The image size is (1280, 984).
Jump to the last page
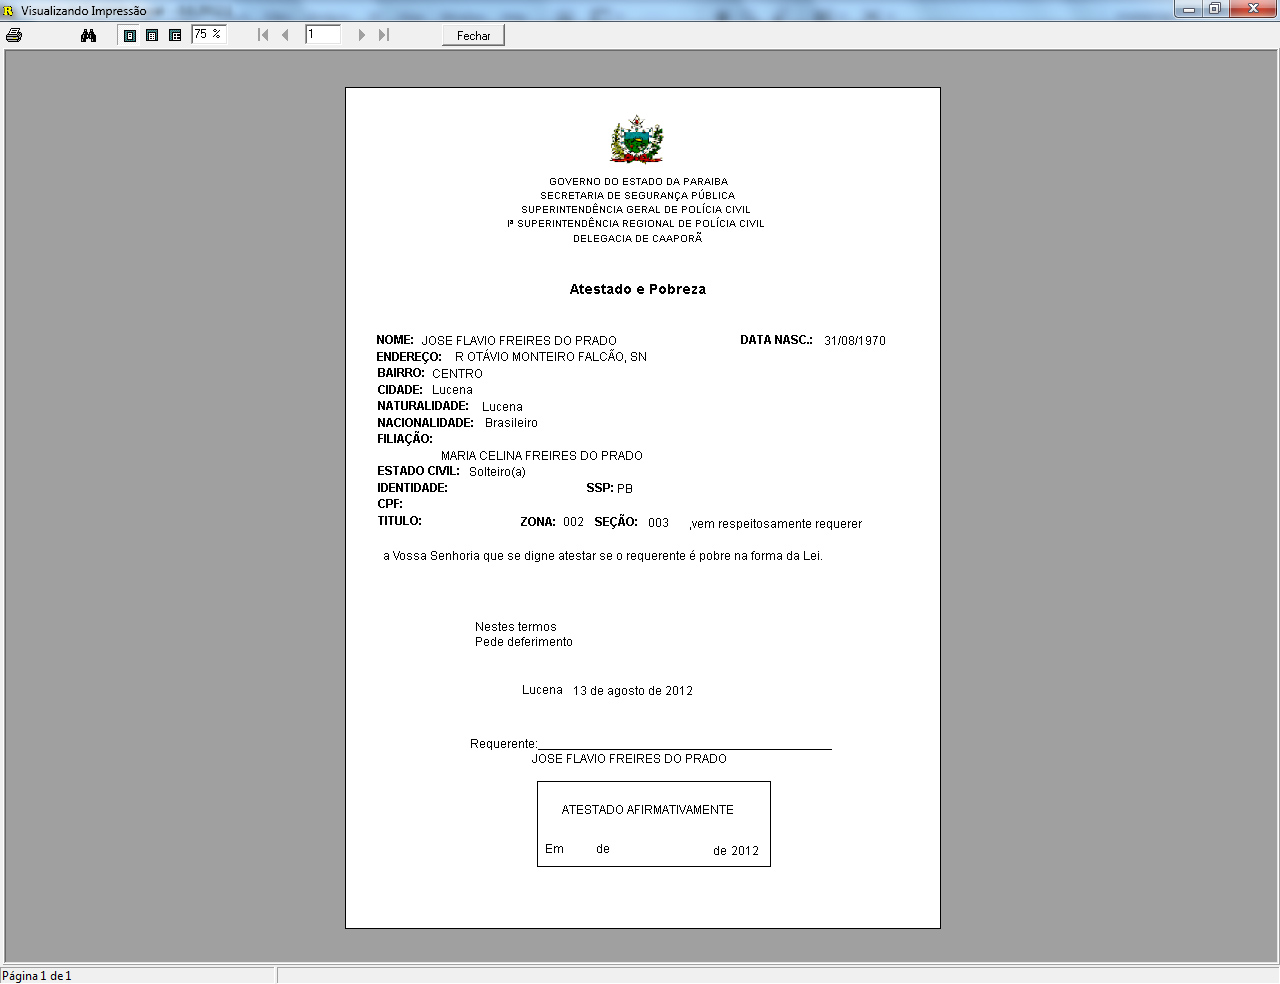pos(383,35)
